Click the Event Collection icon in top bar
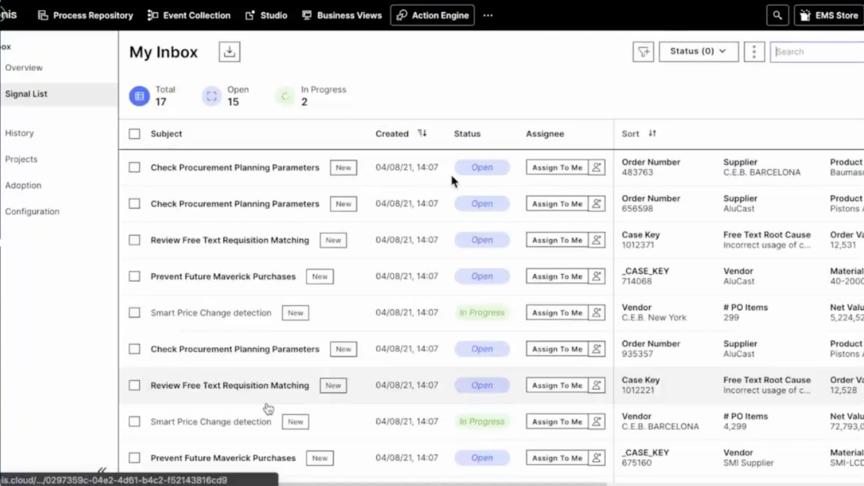Image resolution: width=864 pixels, height=486 pixels. pos(153,15)
